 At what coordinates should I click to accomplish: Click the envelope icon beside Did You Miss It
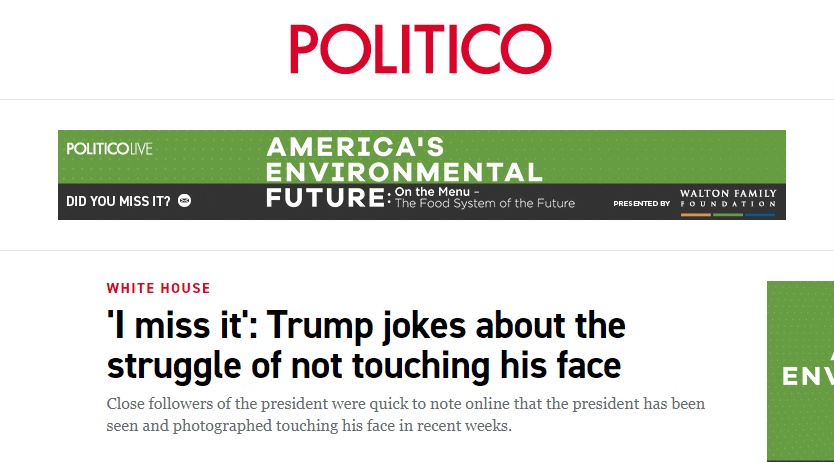tap(184, 201)
